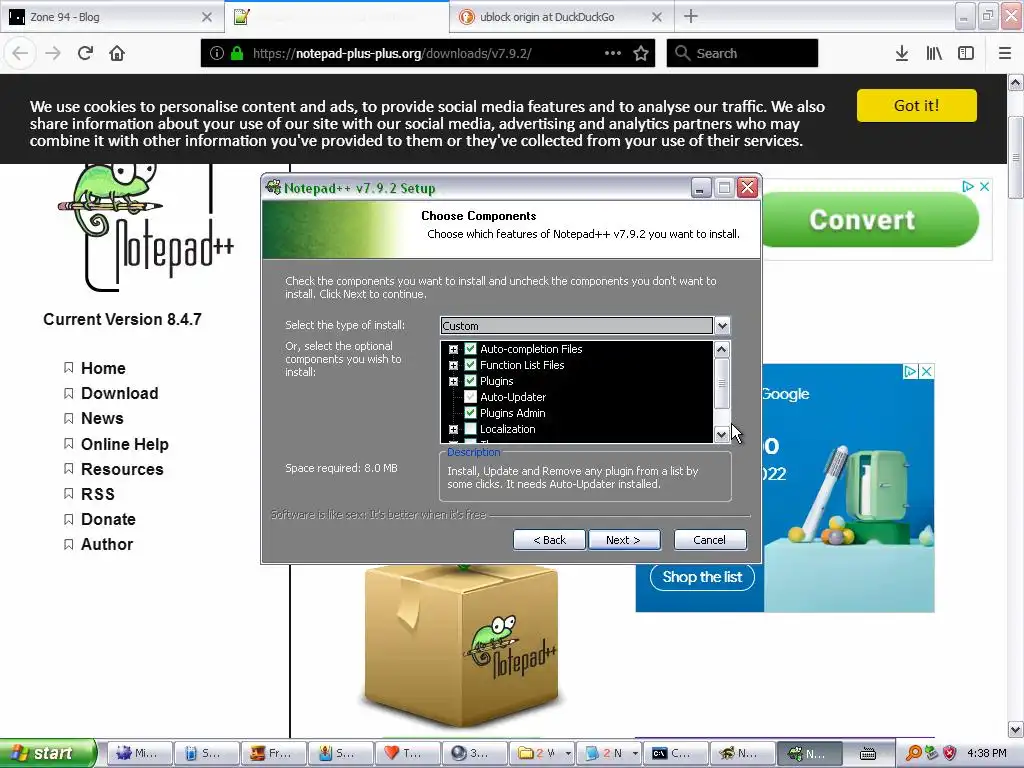Switch to the Zone 94 - Blog tab
The image size is (1024, 768).
(x=112, y=17)
